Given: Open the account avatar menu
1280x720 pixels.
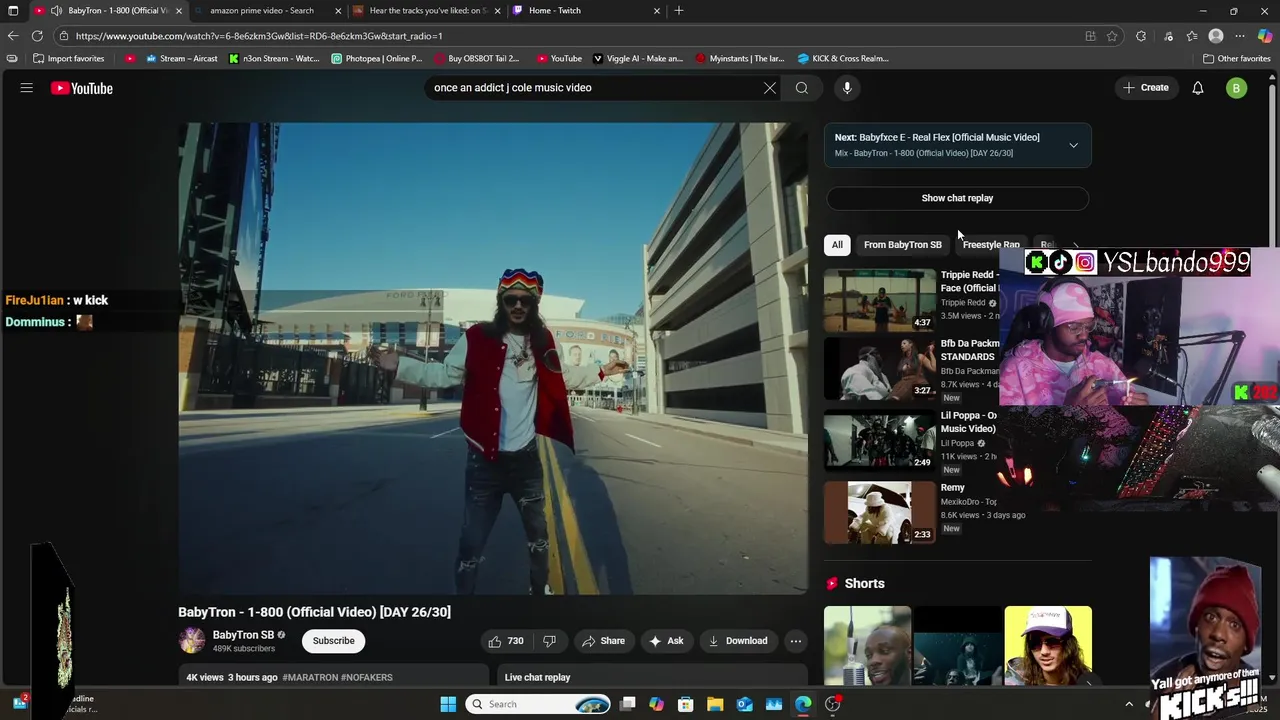Looking at the screenshot, I should point(1237,88).
